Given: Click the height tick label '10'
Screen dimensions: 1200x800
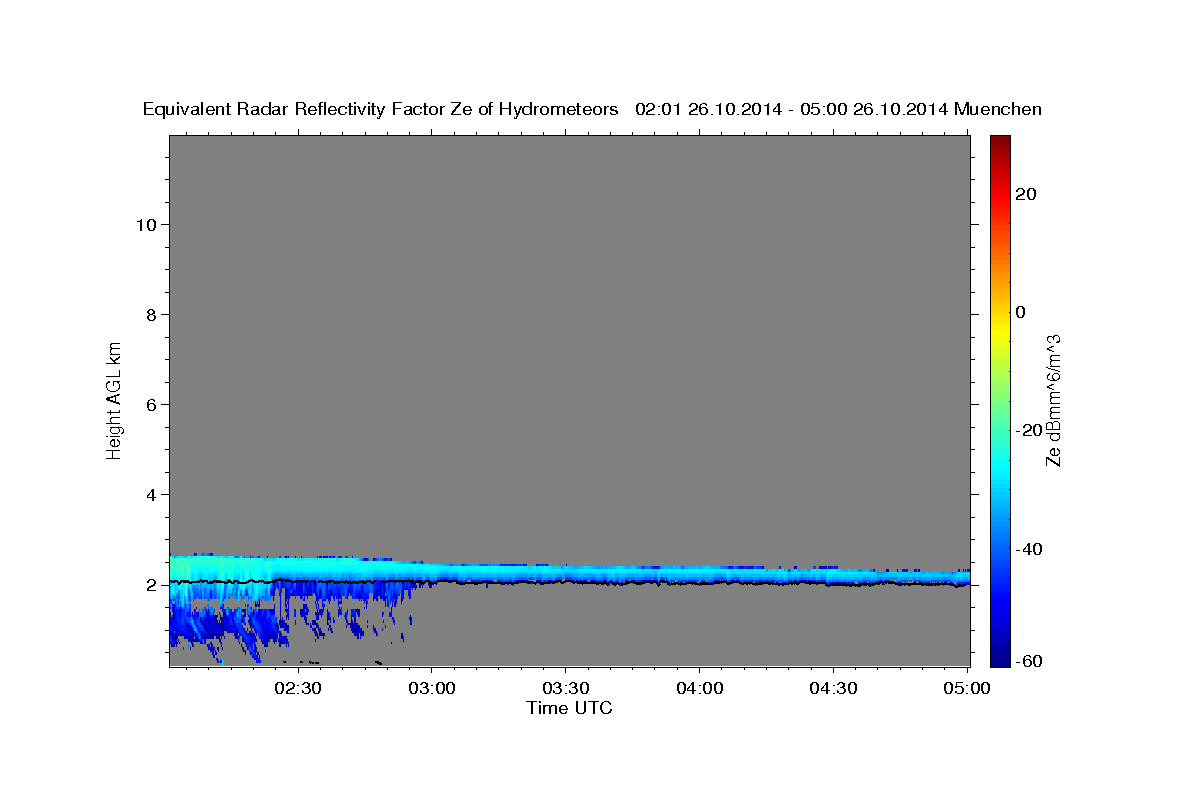Looking at the screenshot, I should tap(146, 225).
